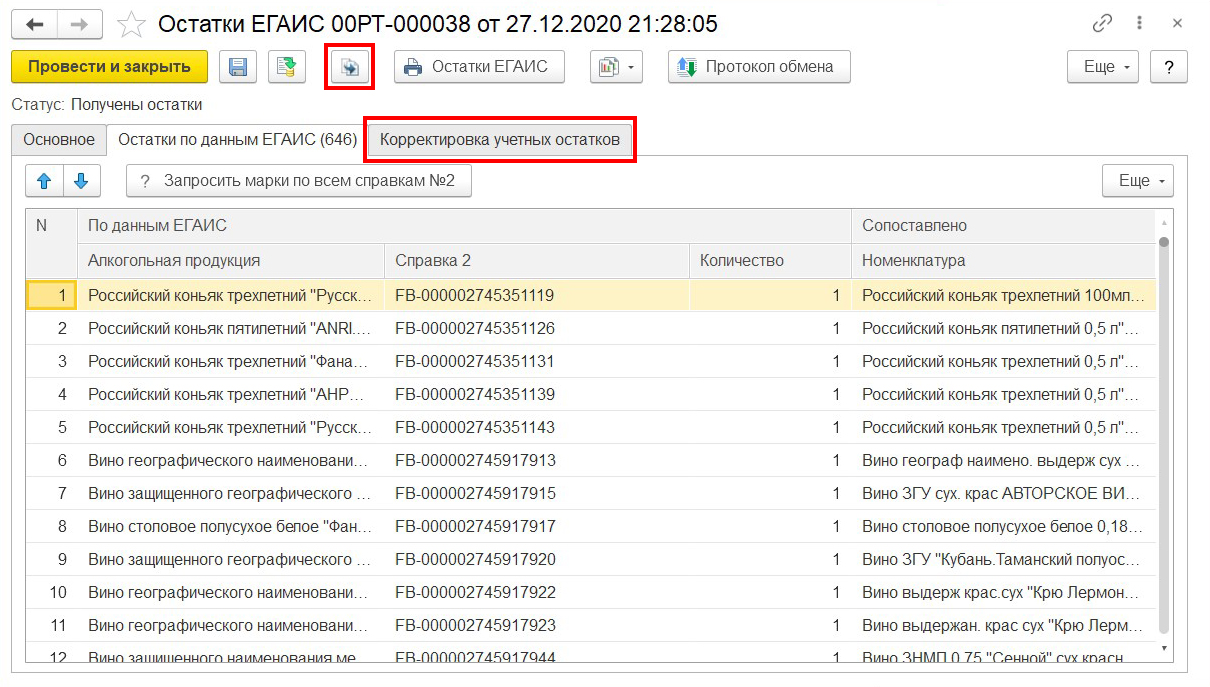Click Количество column header

point(770,260)
